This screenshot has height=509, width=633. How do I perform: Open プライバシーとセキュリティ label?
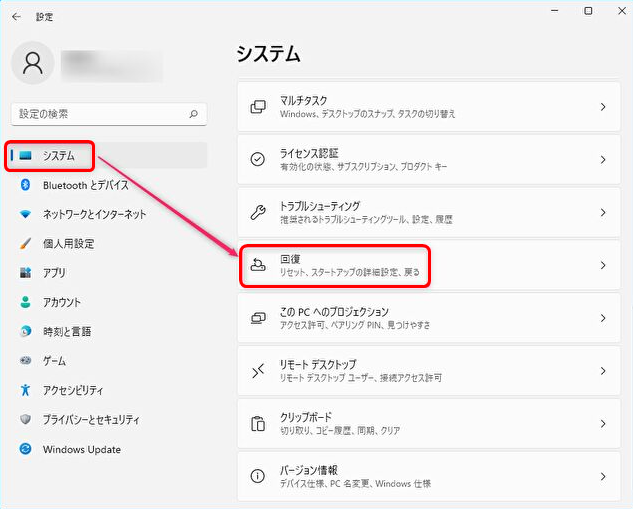(91, 420)
